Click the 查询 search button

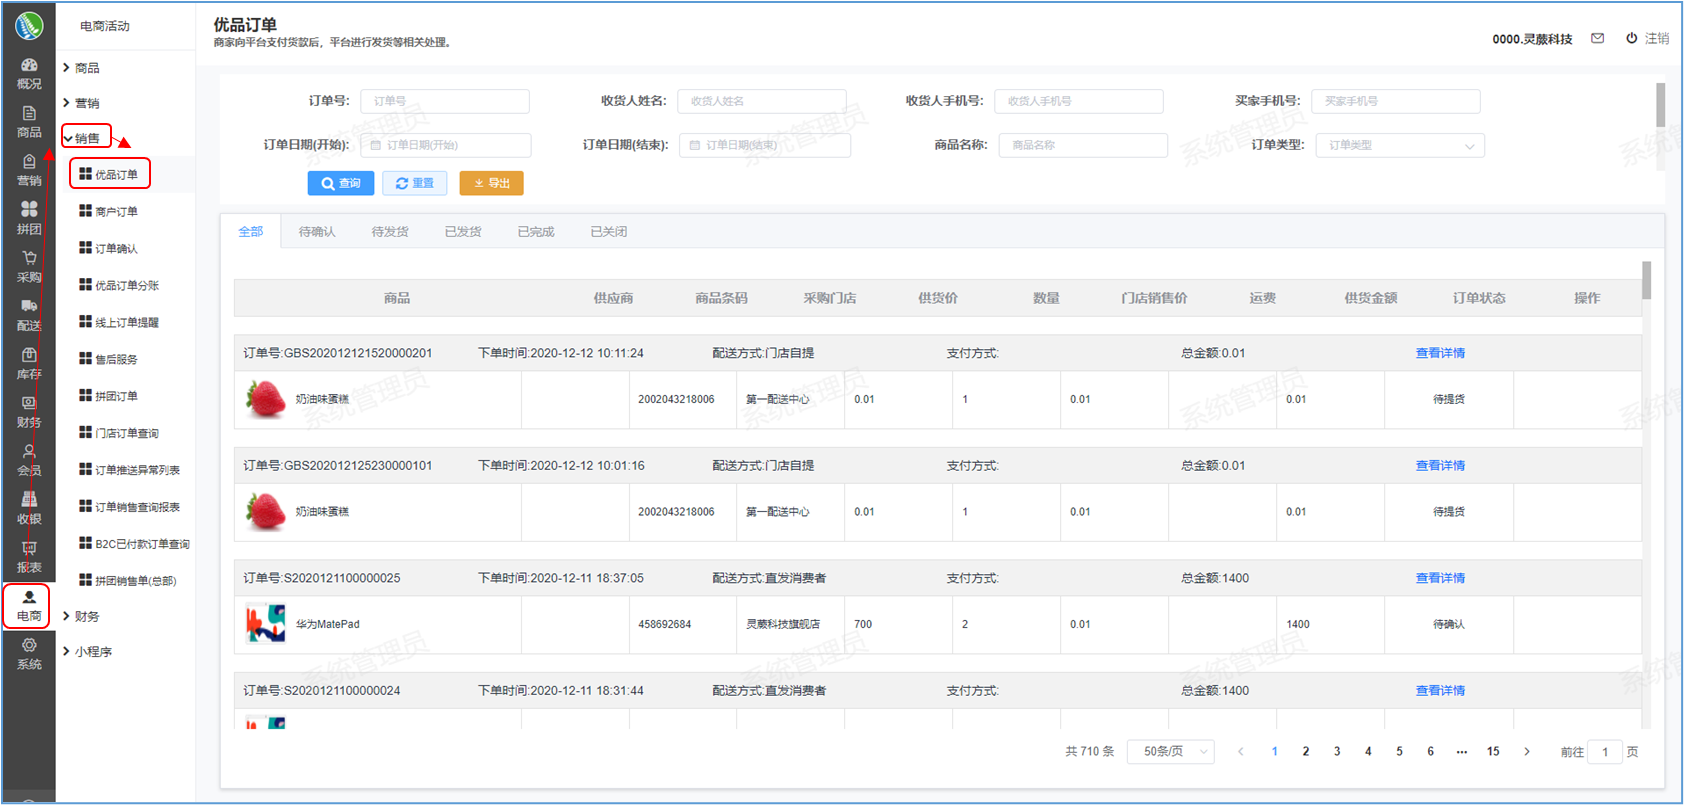[341, 183]
